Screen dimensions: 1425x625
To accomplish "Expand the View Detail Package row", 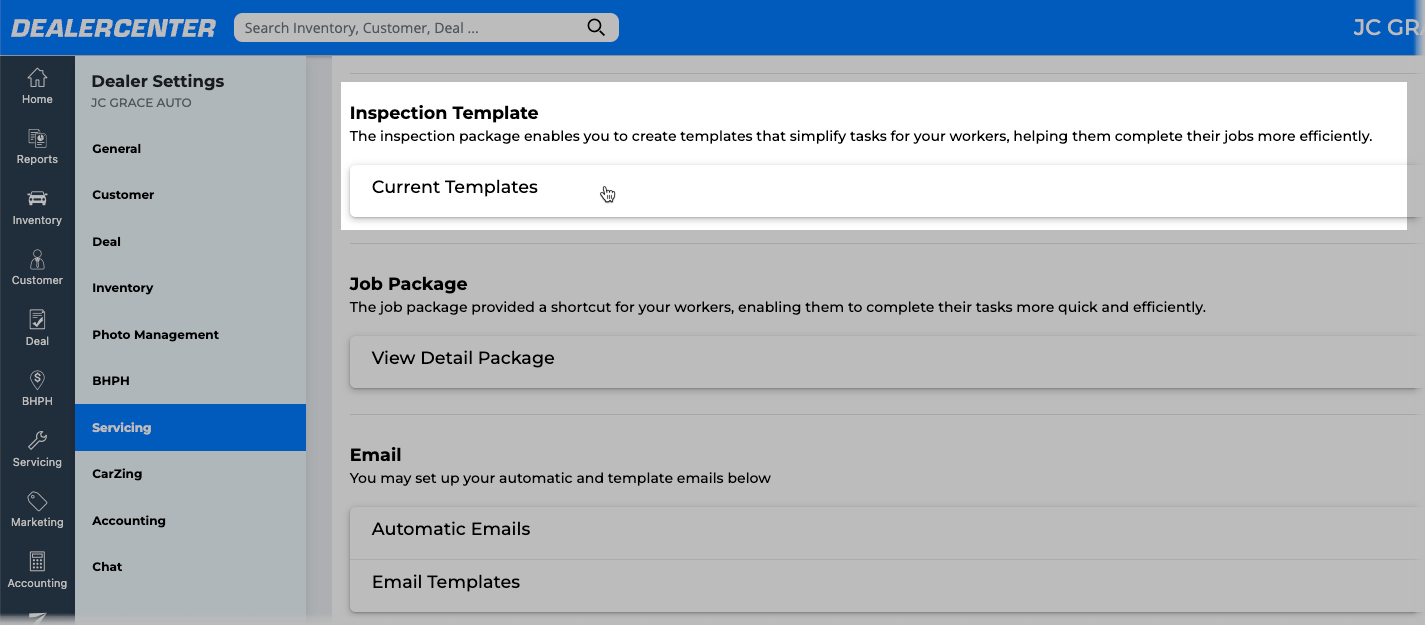I will (884, 360).
